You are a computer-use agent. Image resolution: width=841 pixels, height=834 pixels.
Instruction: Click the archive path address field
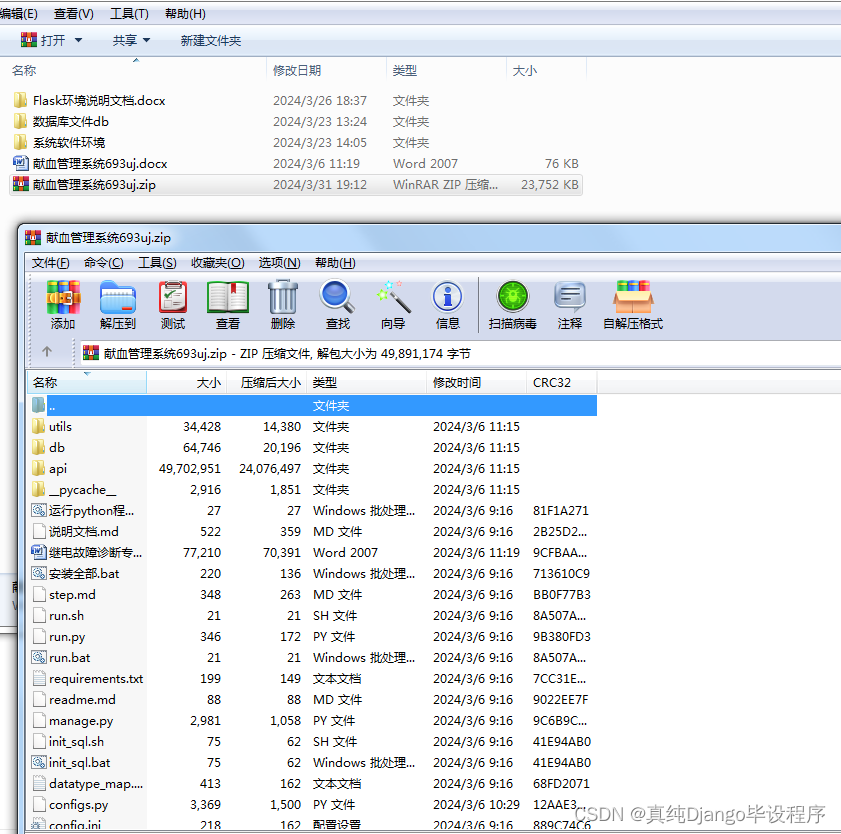click(460, 353)
